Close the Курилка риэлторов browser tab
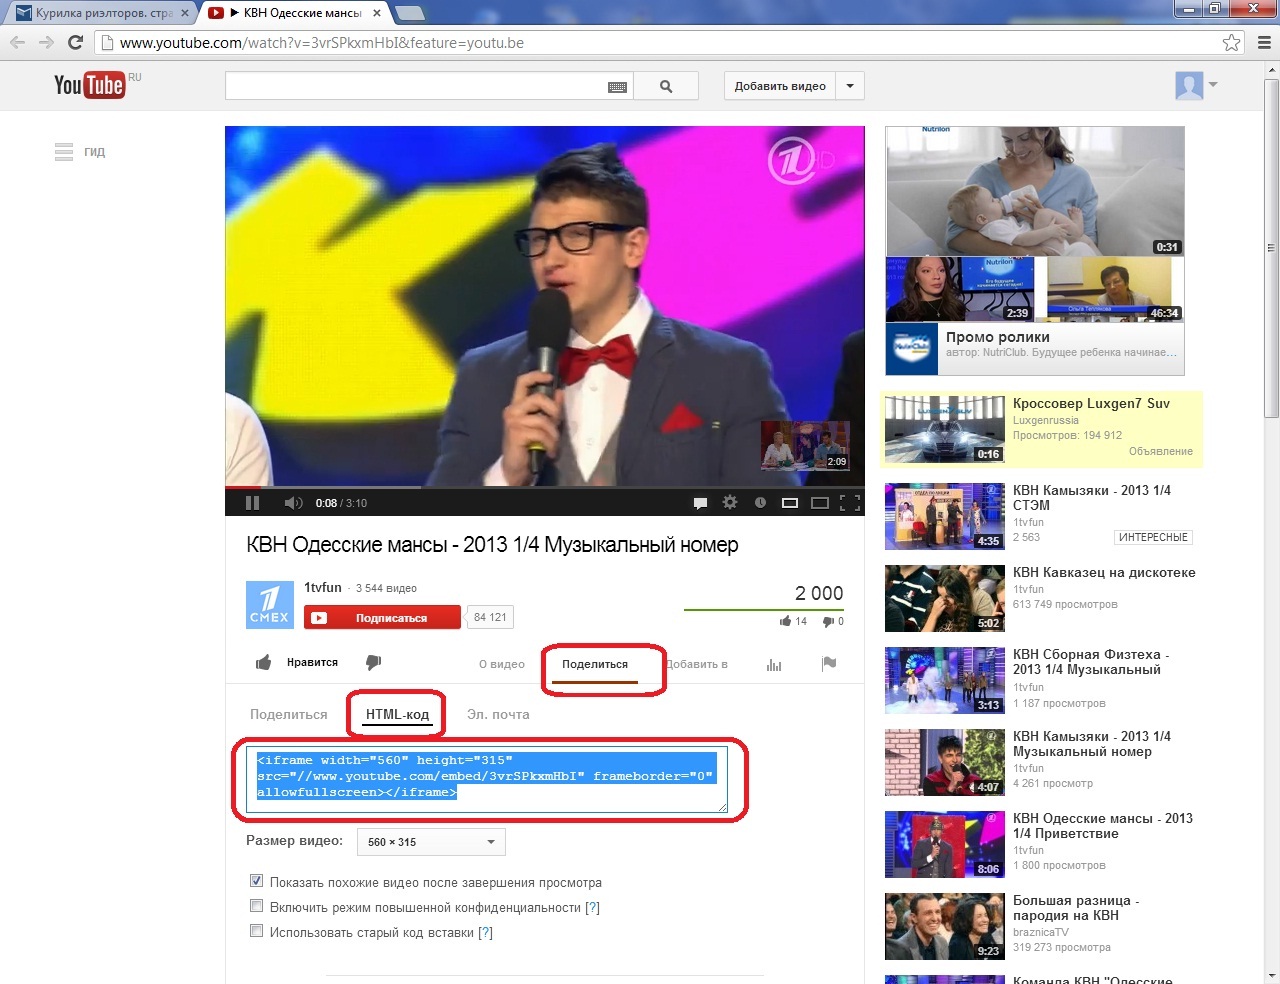1280x984 pixels. pyautogui.click(x=185, y=13)
